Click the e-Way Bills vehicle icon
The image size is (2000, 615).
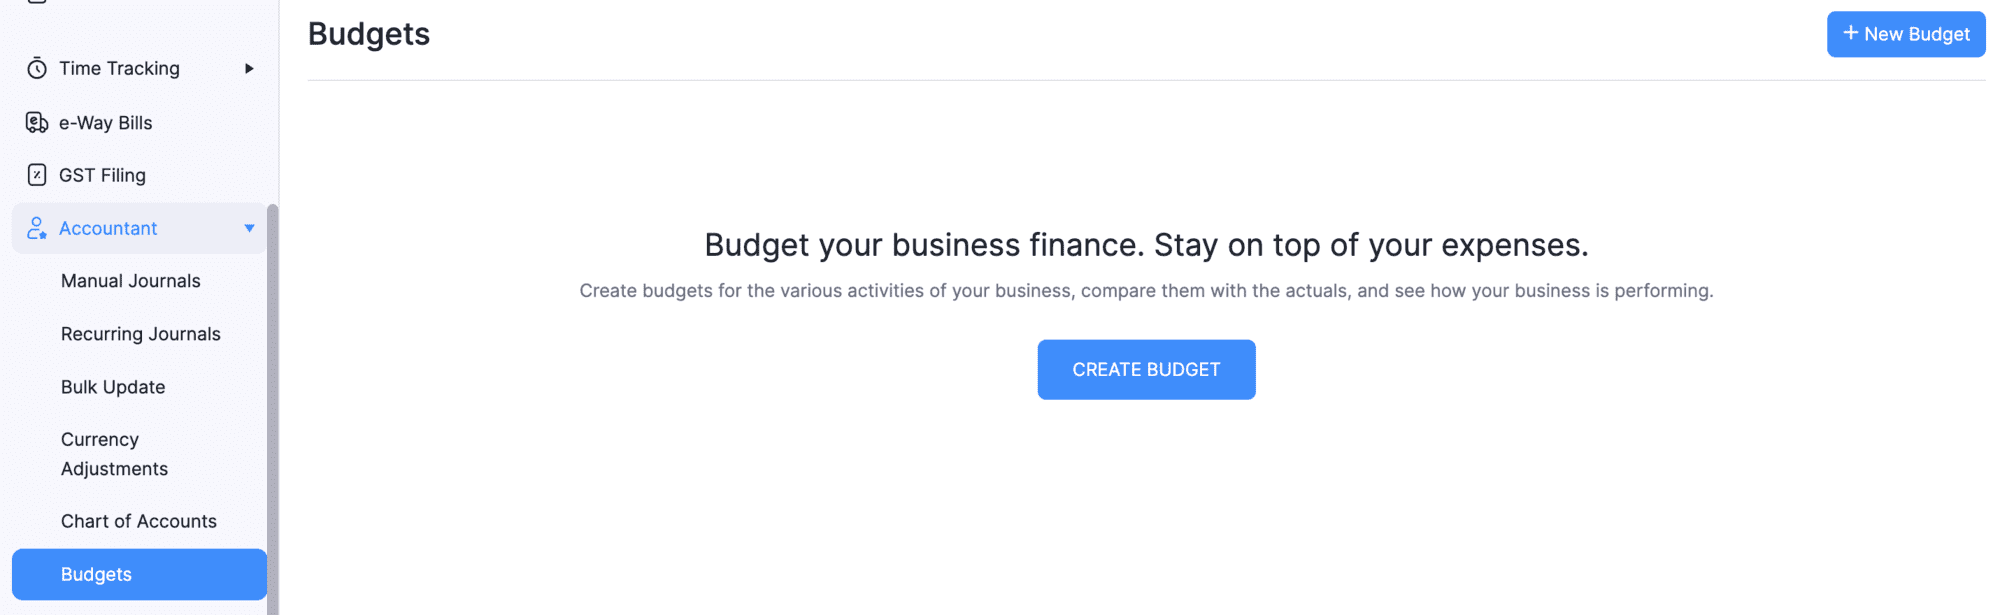click(36, 122)
